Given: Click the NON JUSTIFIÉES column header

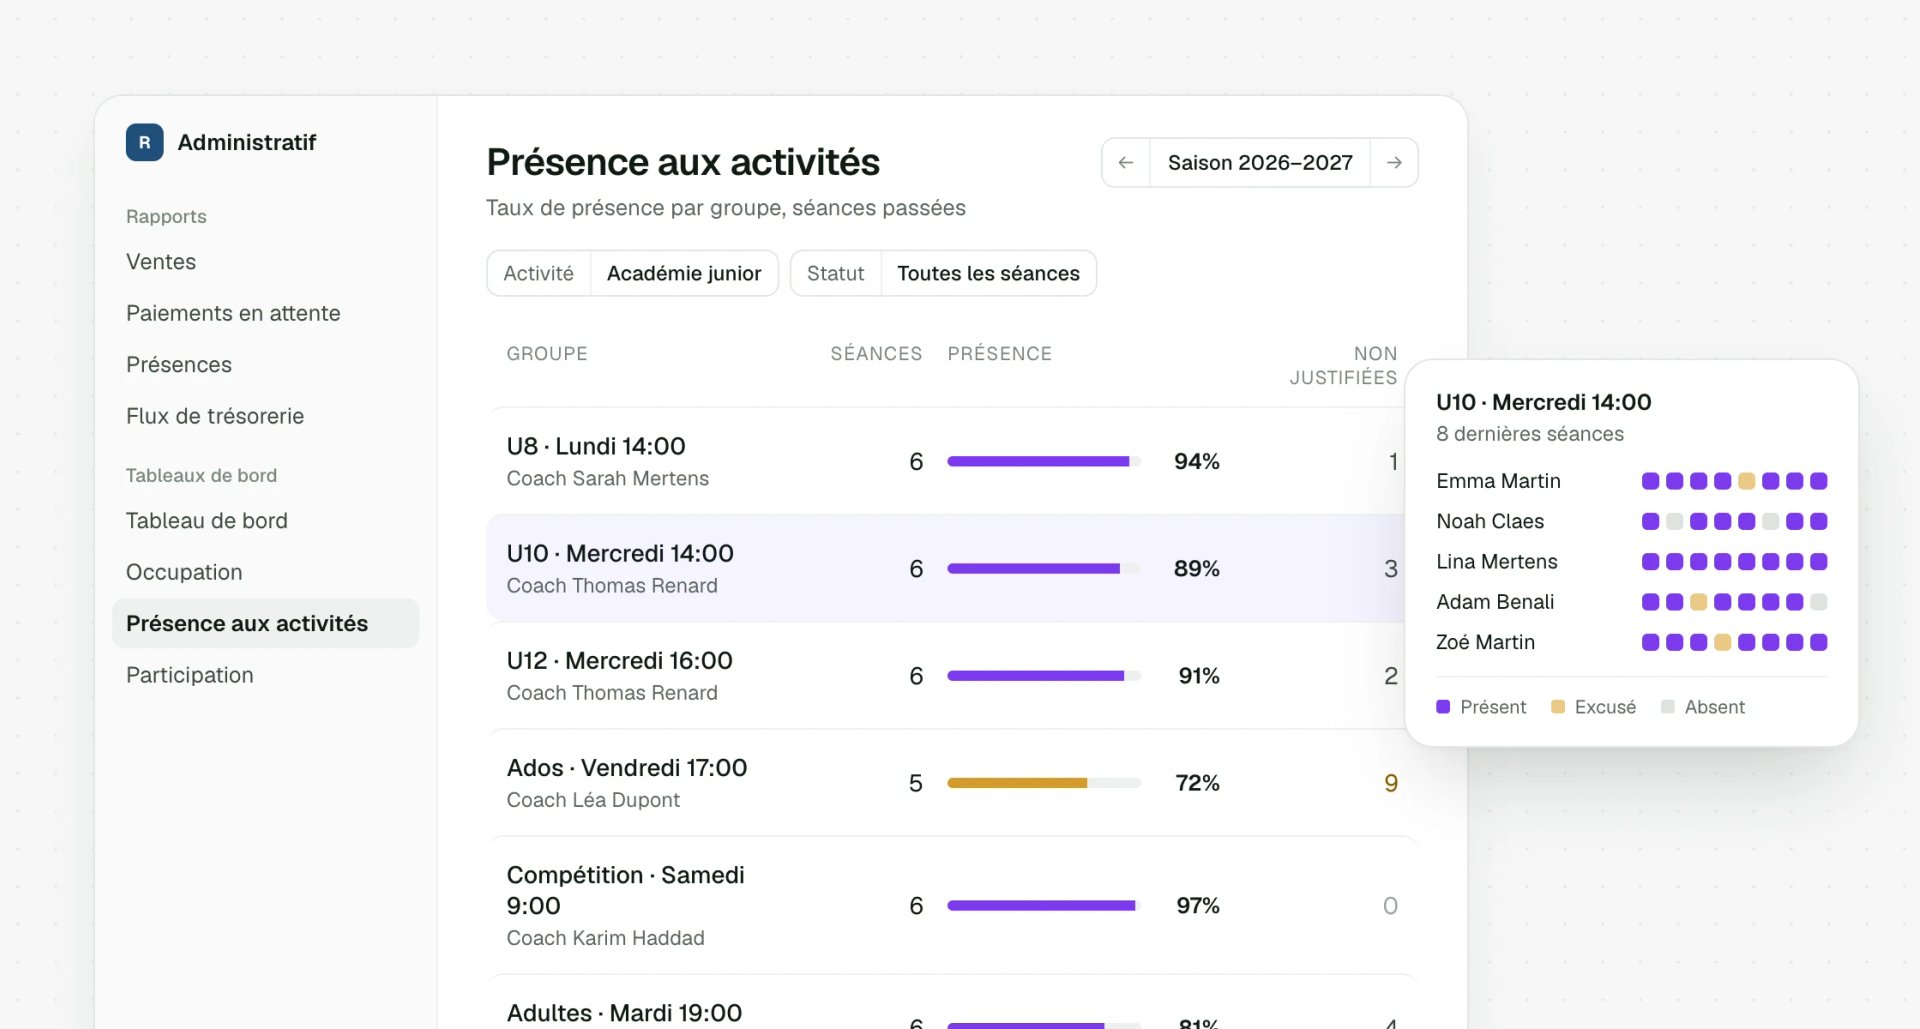Looking at the screenshot, I should pyautogui.click(x=1343, y=366).
